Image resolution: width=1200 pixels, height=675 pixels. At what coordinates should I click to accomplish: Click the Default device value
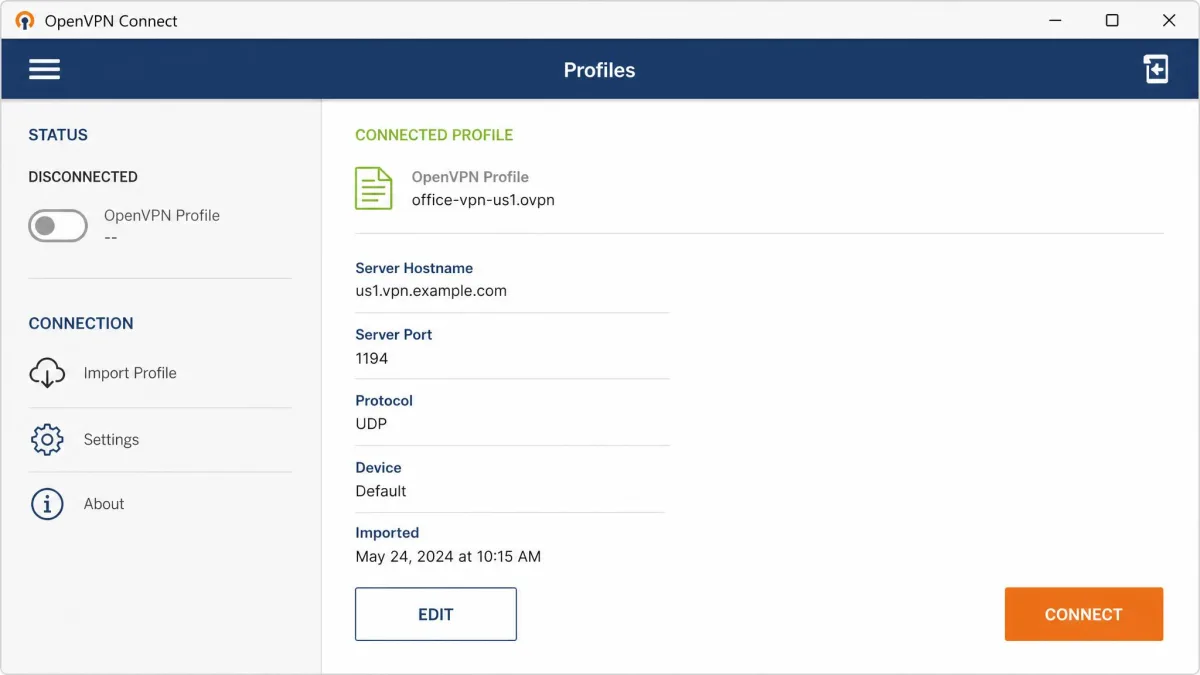click(x=381, y=491)
